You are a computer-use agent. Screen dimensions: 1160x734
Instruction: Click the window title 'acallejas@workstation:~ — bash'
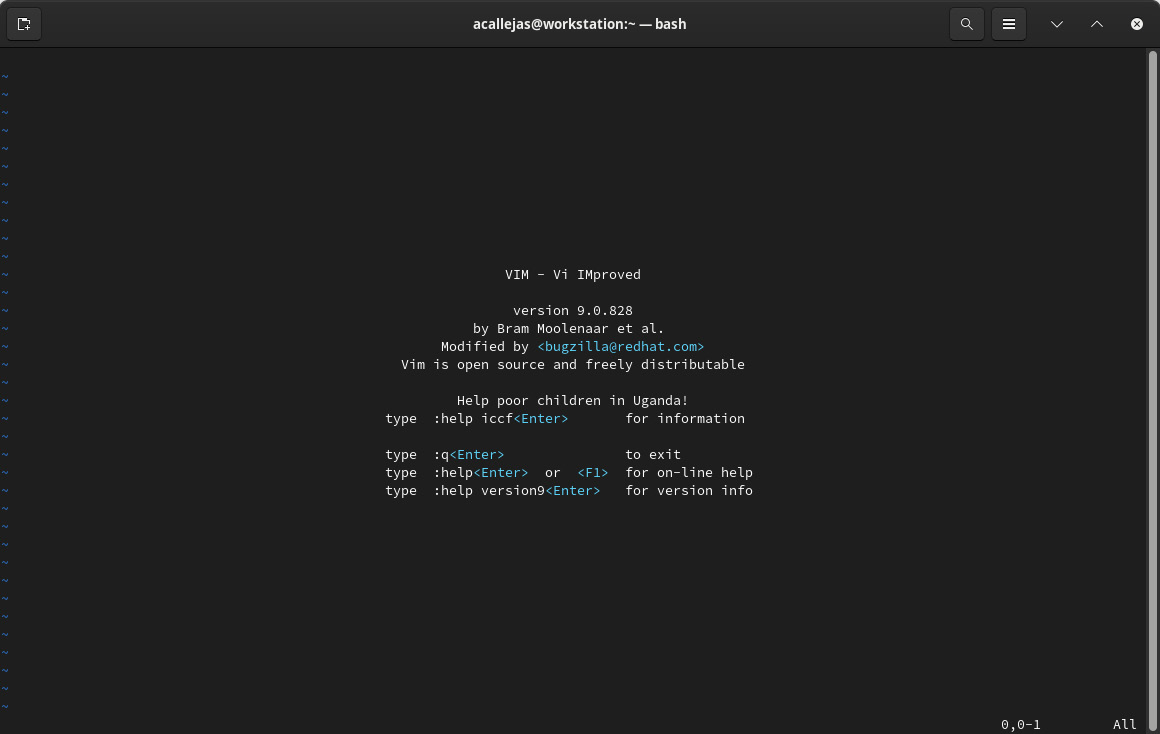click(579, 24)
